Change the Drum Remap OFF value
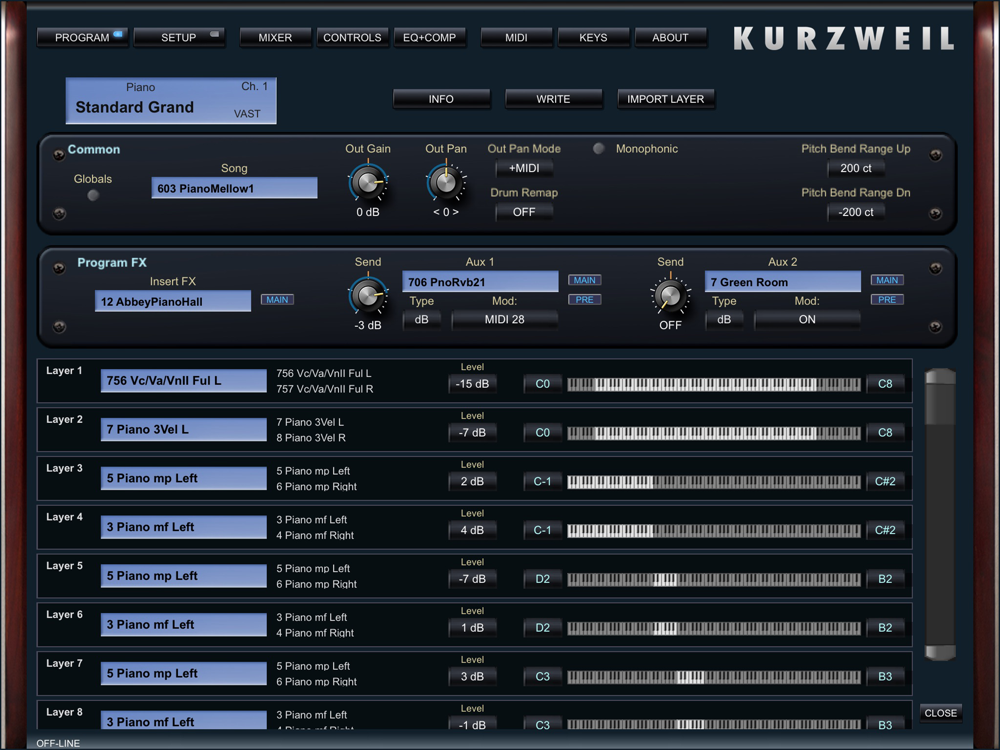This screenshot has width=1000, height=750. (x=524, y=212)
